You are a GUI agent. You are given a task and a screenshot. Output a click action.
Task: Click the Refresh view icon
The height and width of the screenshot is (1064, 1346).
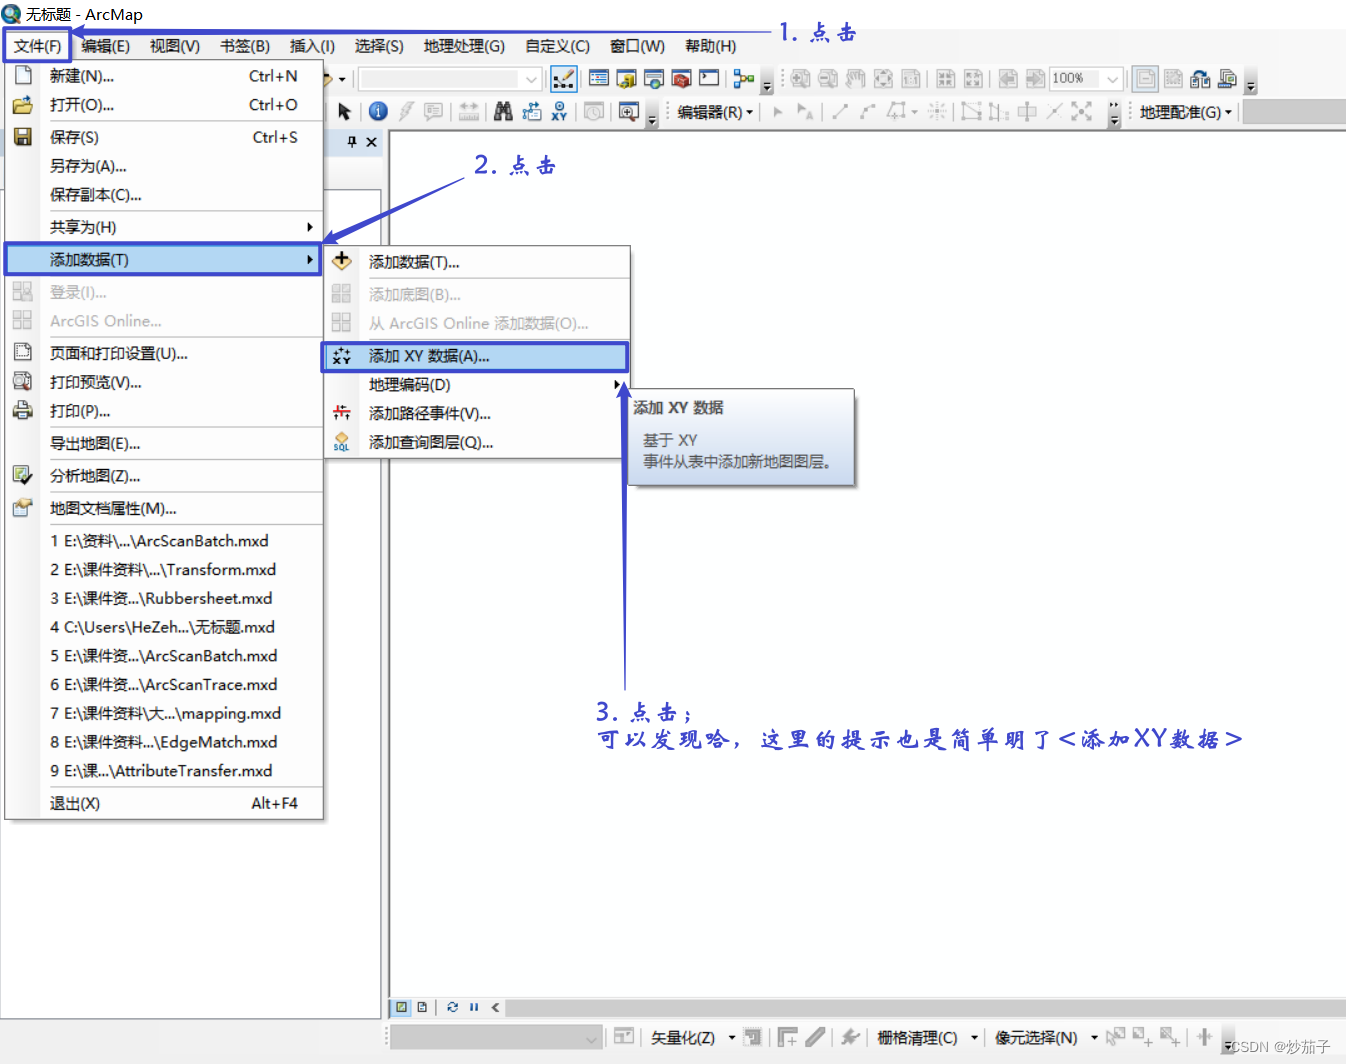(x=452, y=1007)
